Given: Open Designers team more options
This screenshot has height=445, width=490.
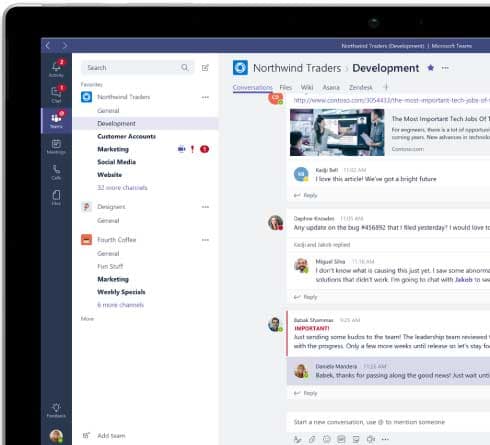Looking at the screenshot, I should click(x=205, y=207).
